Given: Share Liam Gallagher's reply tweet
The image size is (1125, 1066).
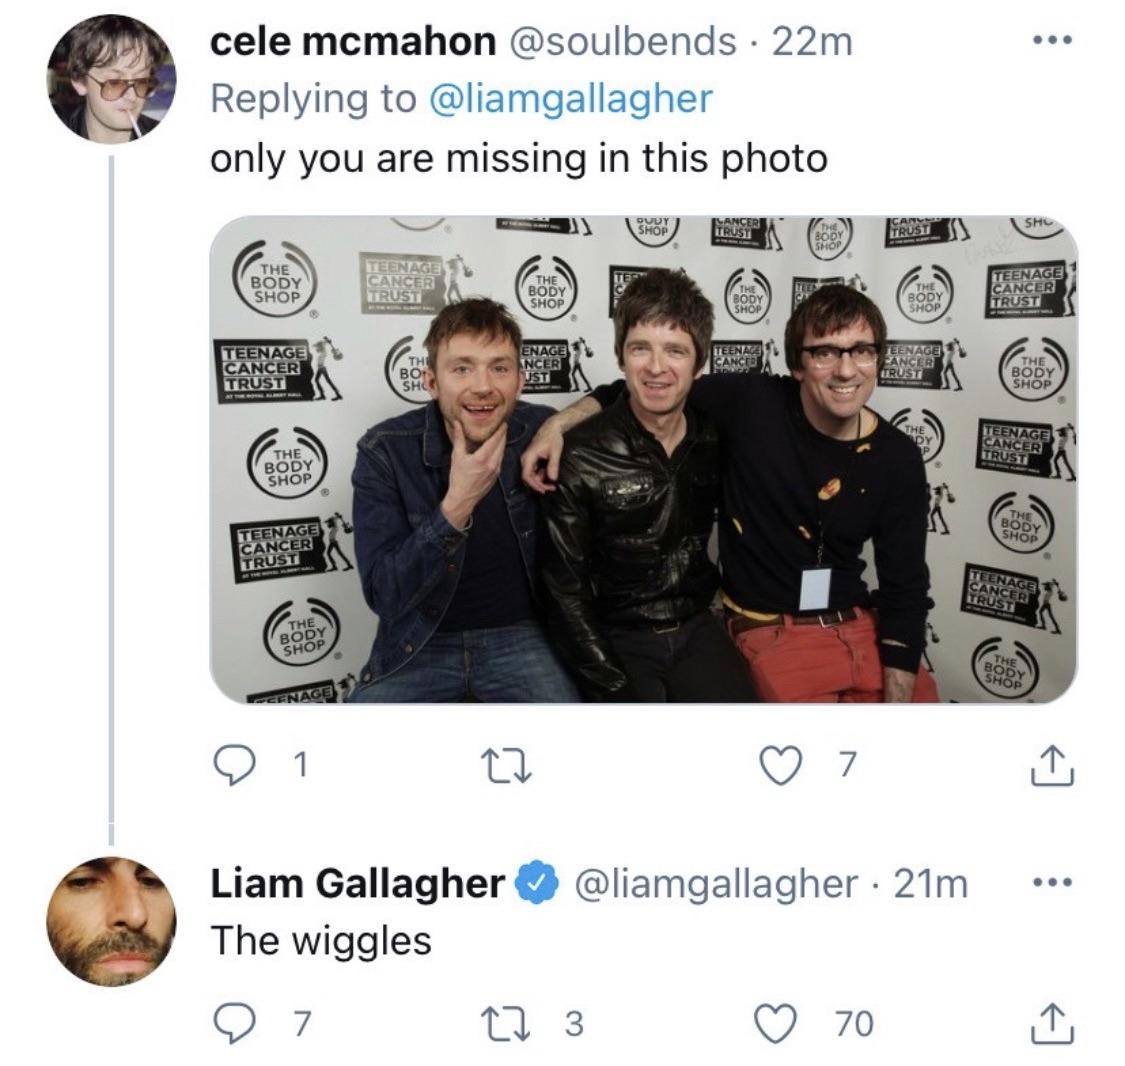Looking at the screenshot, I should 1053,1024.
